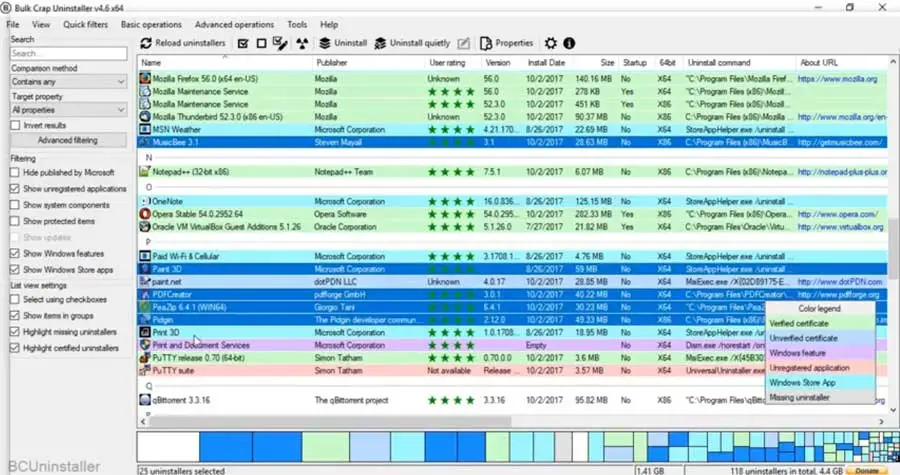Click the Uninstall quietly icon
The height and width of the screenshot is (475, 900).
click(x=380, y=43)
